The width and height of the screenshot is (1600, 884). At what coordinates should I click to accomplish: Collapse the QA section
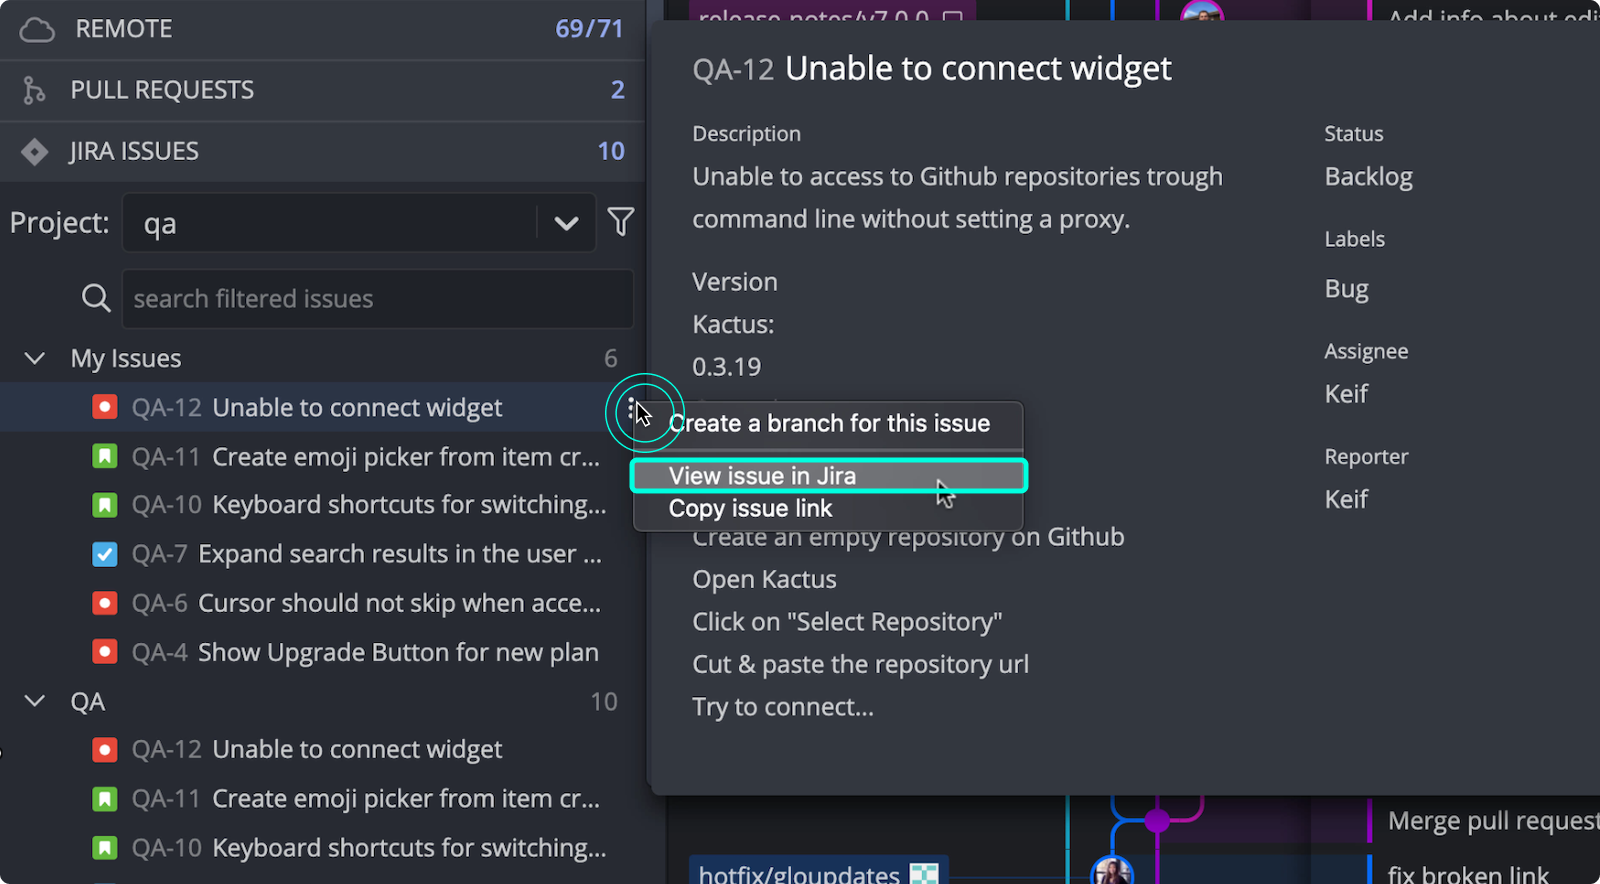(x=34, y=700)
